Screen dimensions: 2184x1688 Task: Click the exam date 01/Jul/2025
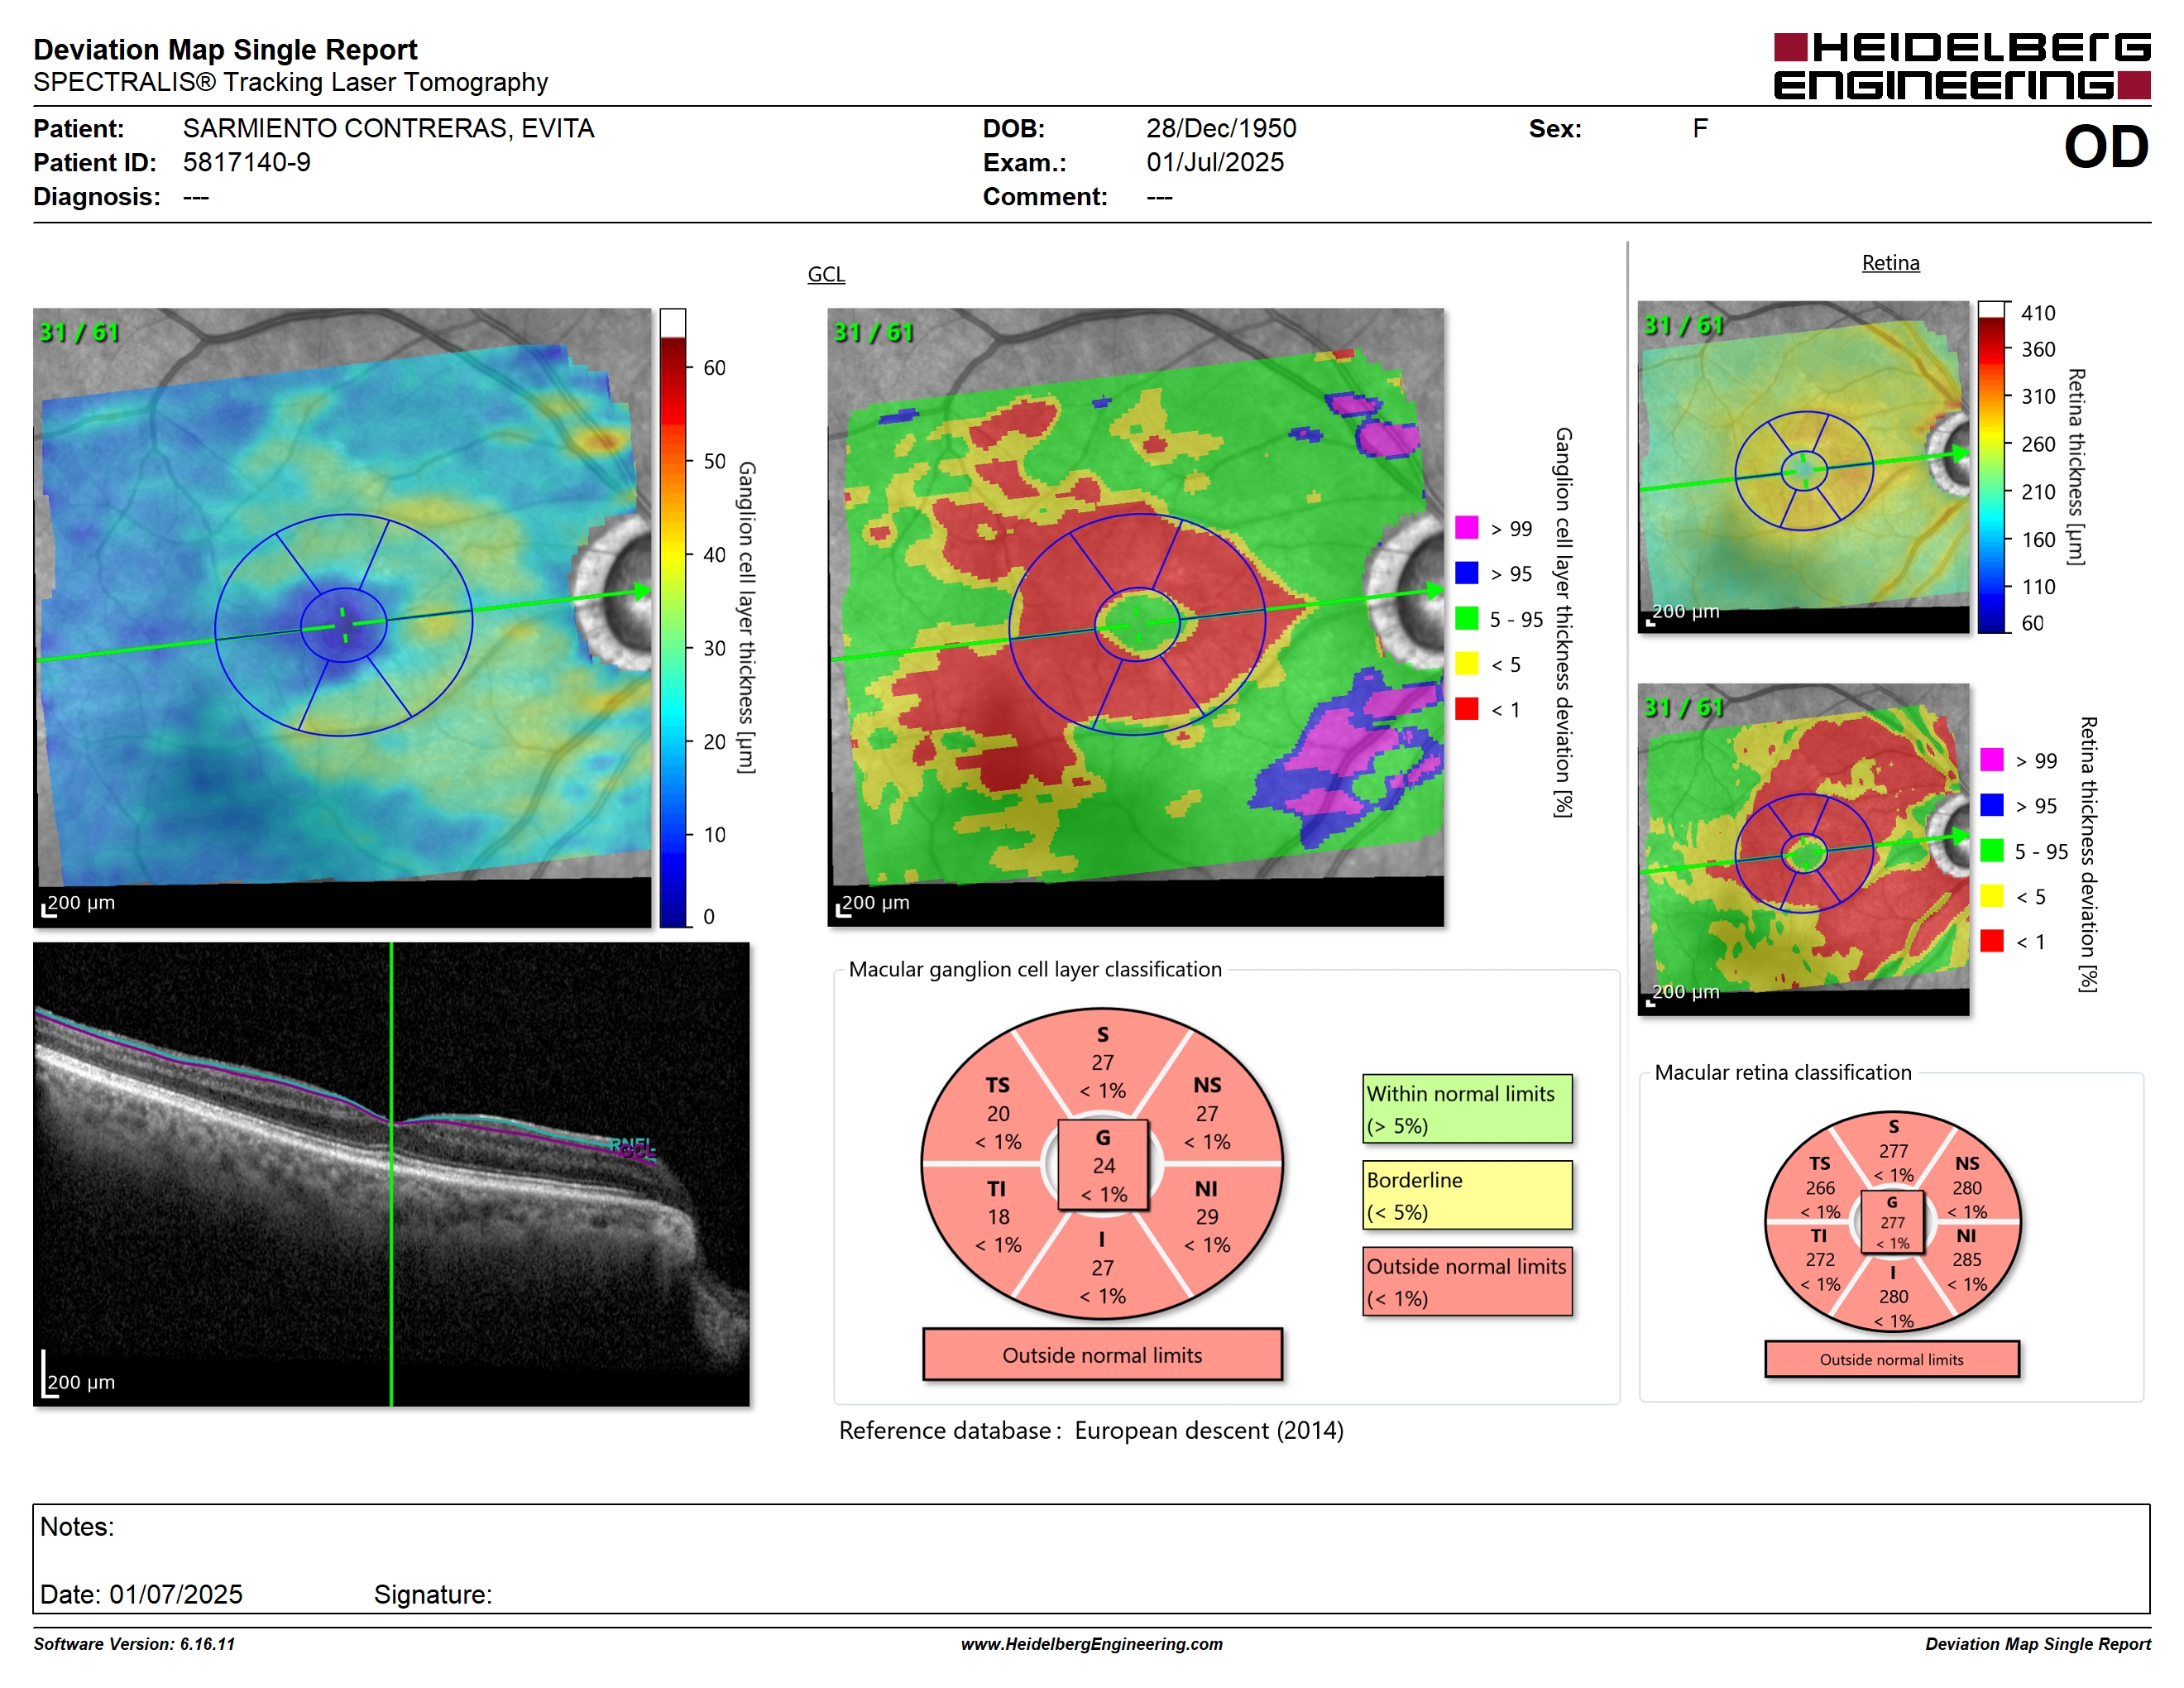click(x=1215, y=162)
